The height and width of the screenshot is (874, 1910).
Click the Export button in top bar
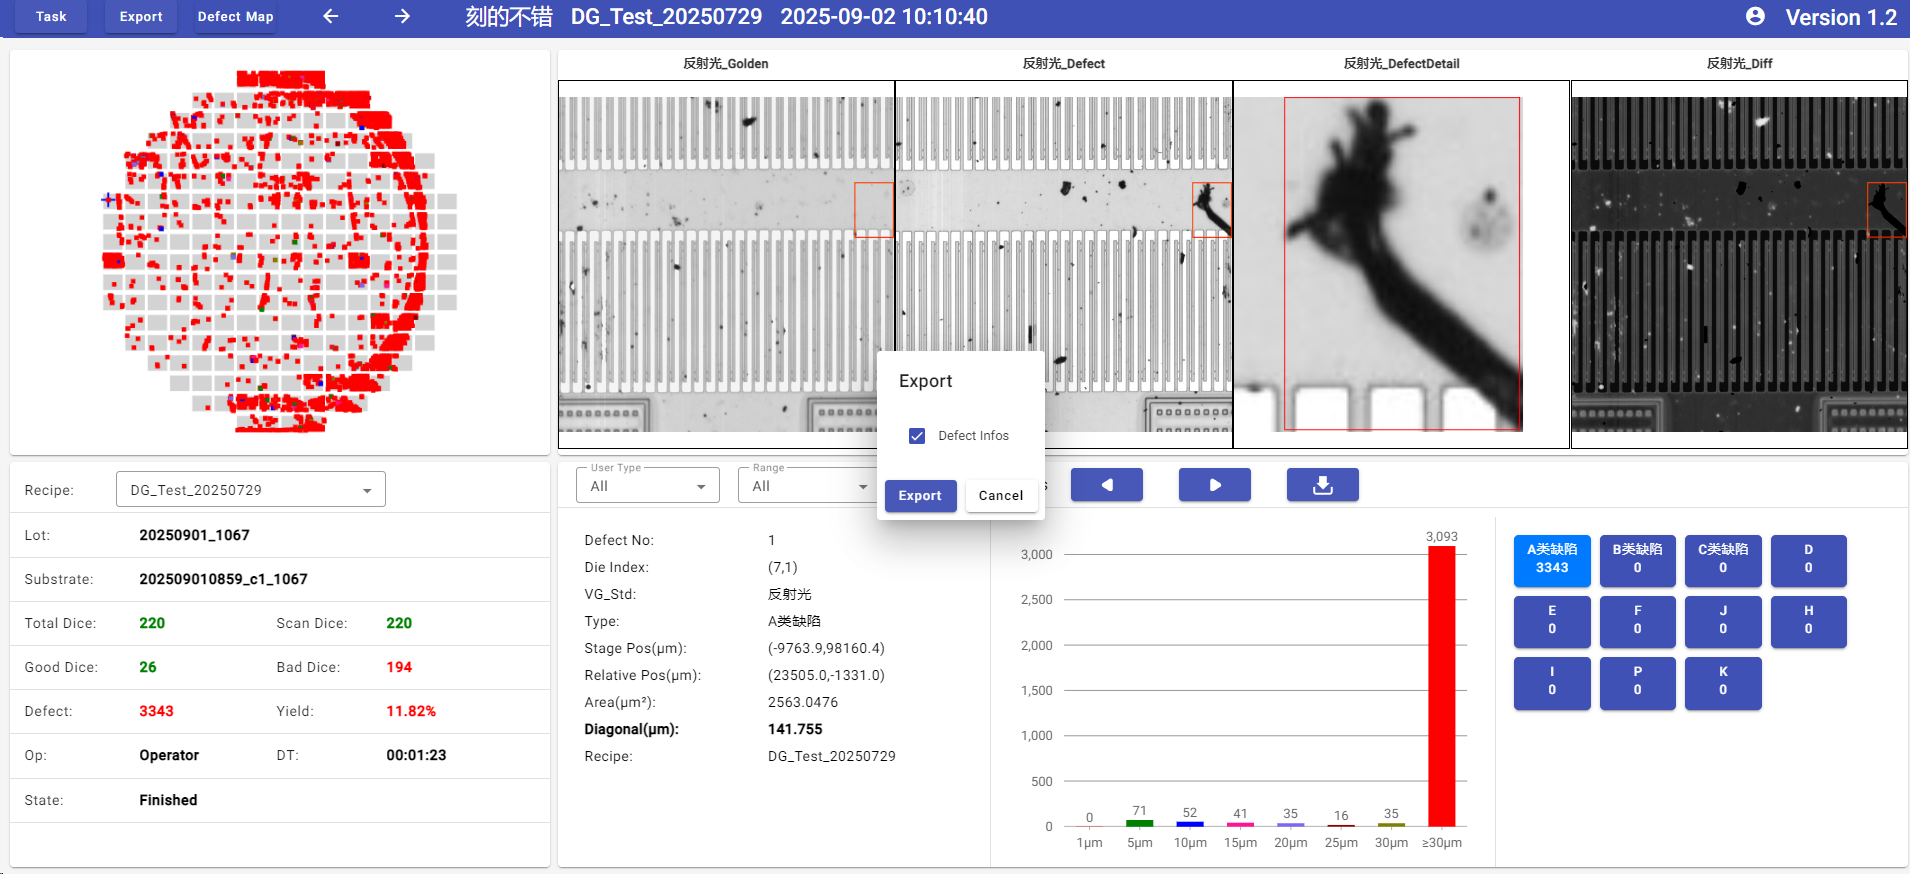(x=141, y=17)
